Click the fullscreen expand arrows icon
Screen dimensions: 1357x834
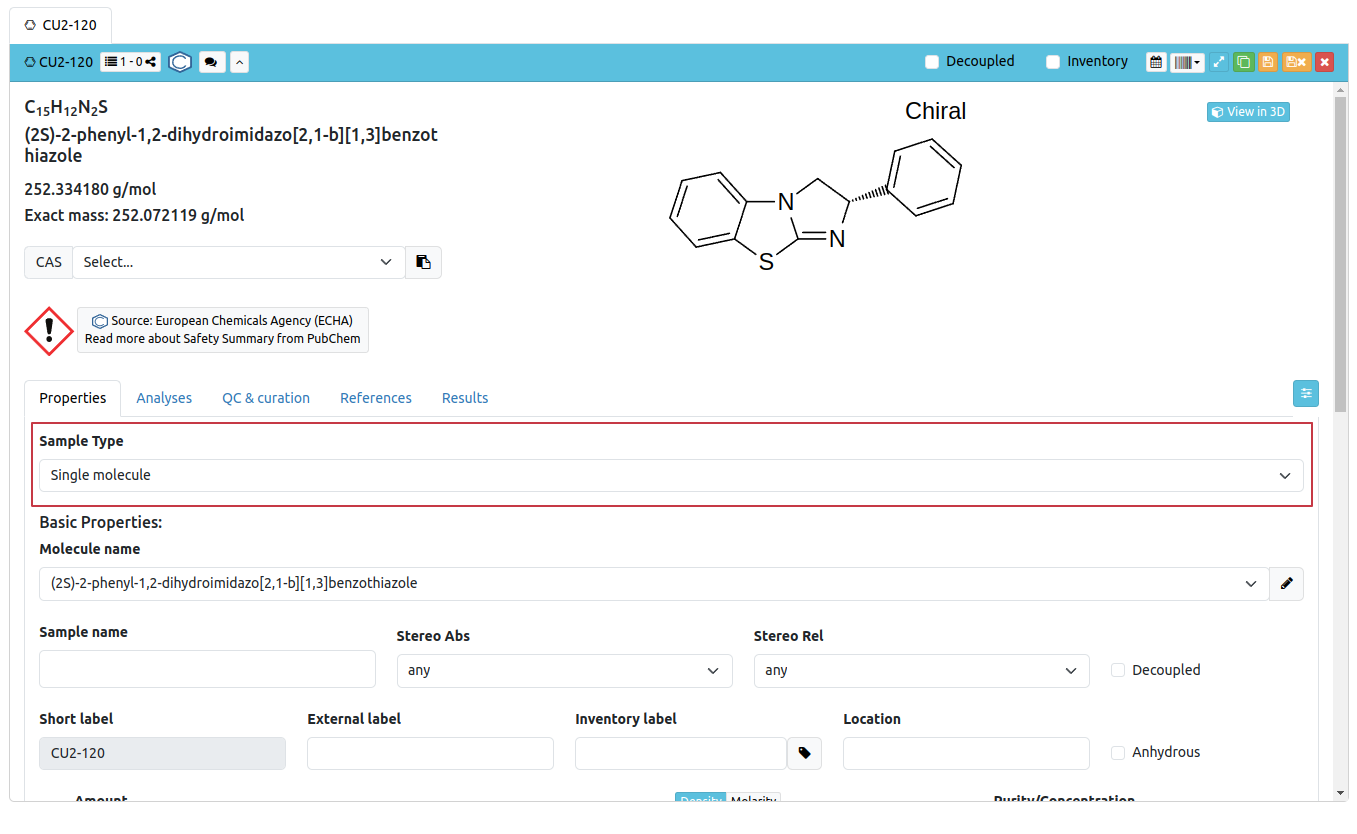1219,62
